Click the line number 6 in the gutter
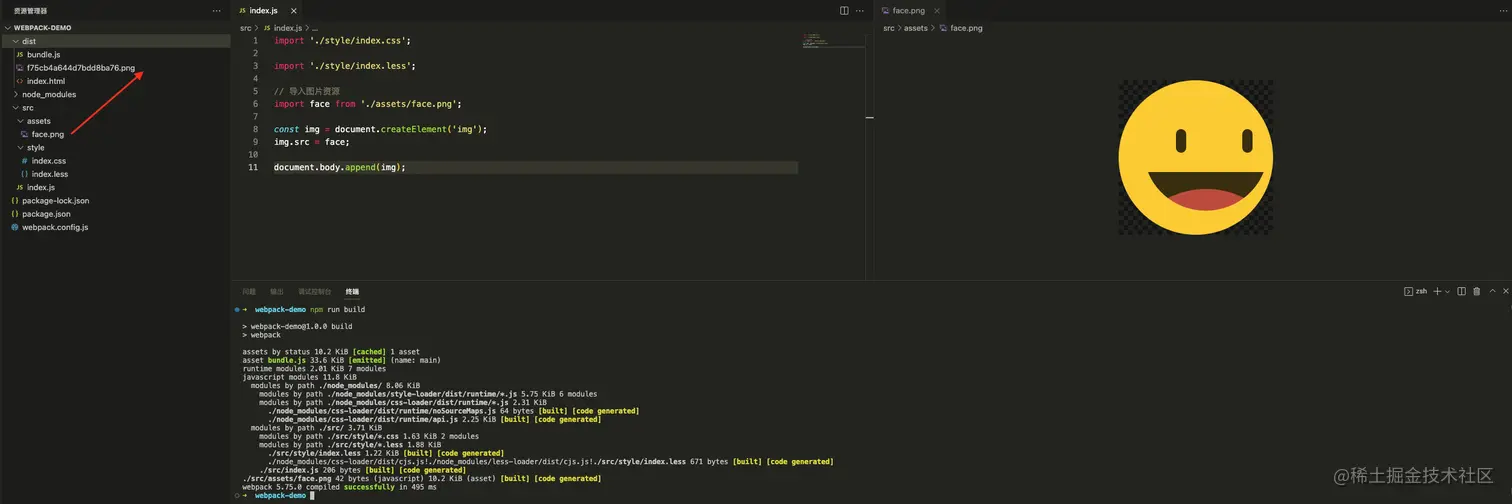The image size is (1512, 504). point(255,104)
